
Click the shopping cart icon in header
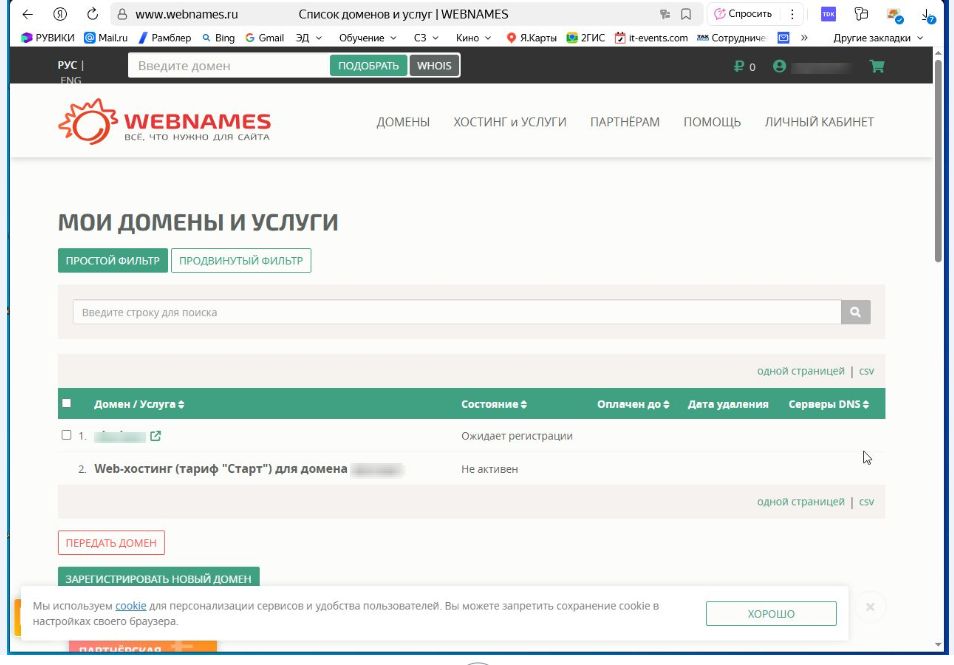(877, 67)
